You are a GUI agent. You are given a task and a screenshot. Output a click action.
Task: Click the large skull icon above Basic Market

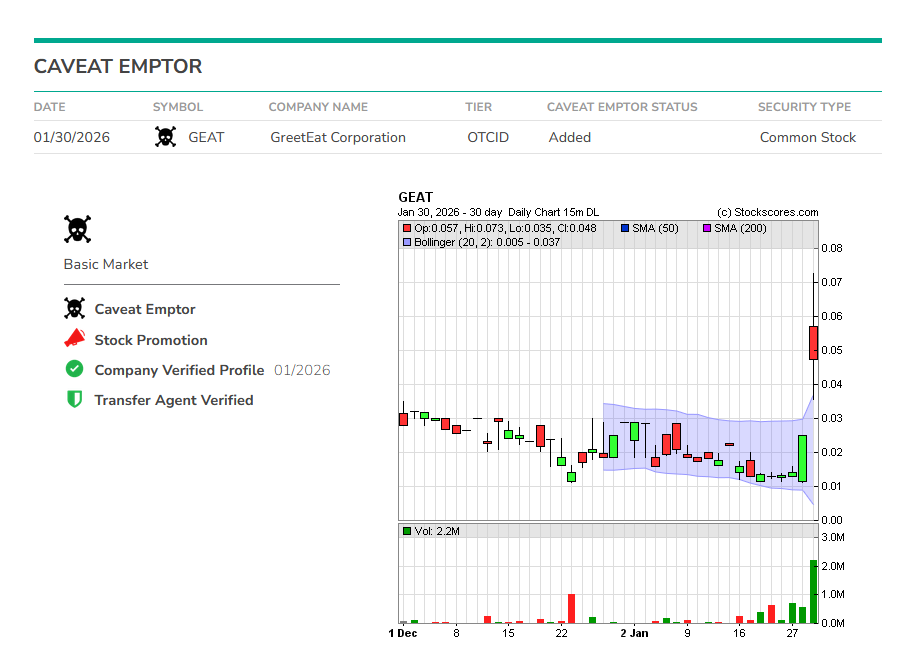[77, 229]
